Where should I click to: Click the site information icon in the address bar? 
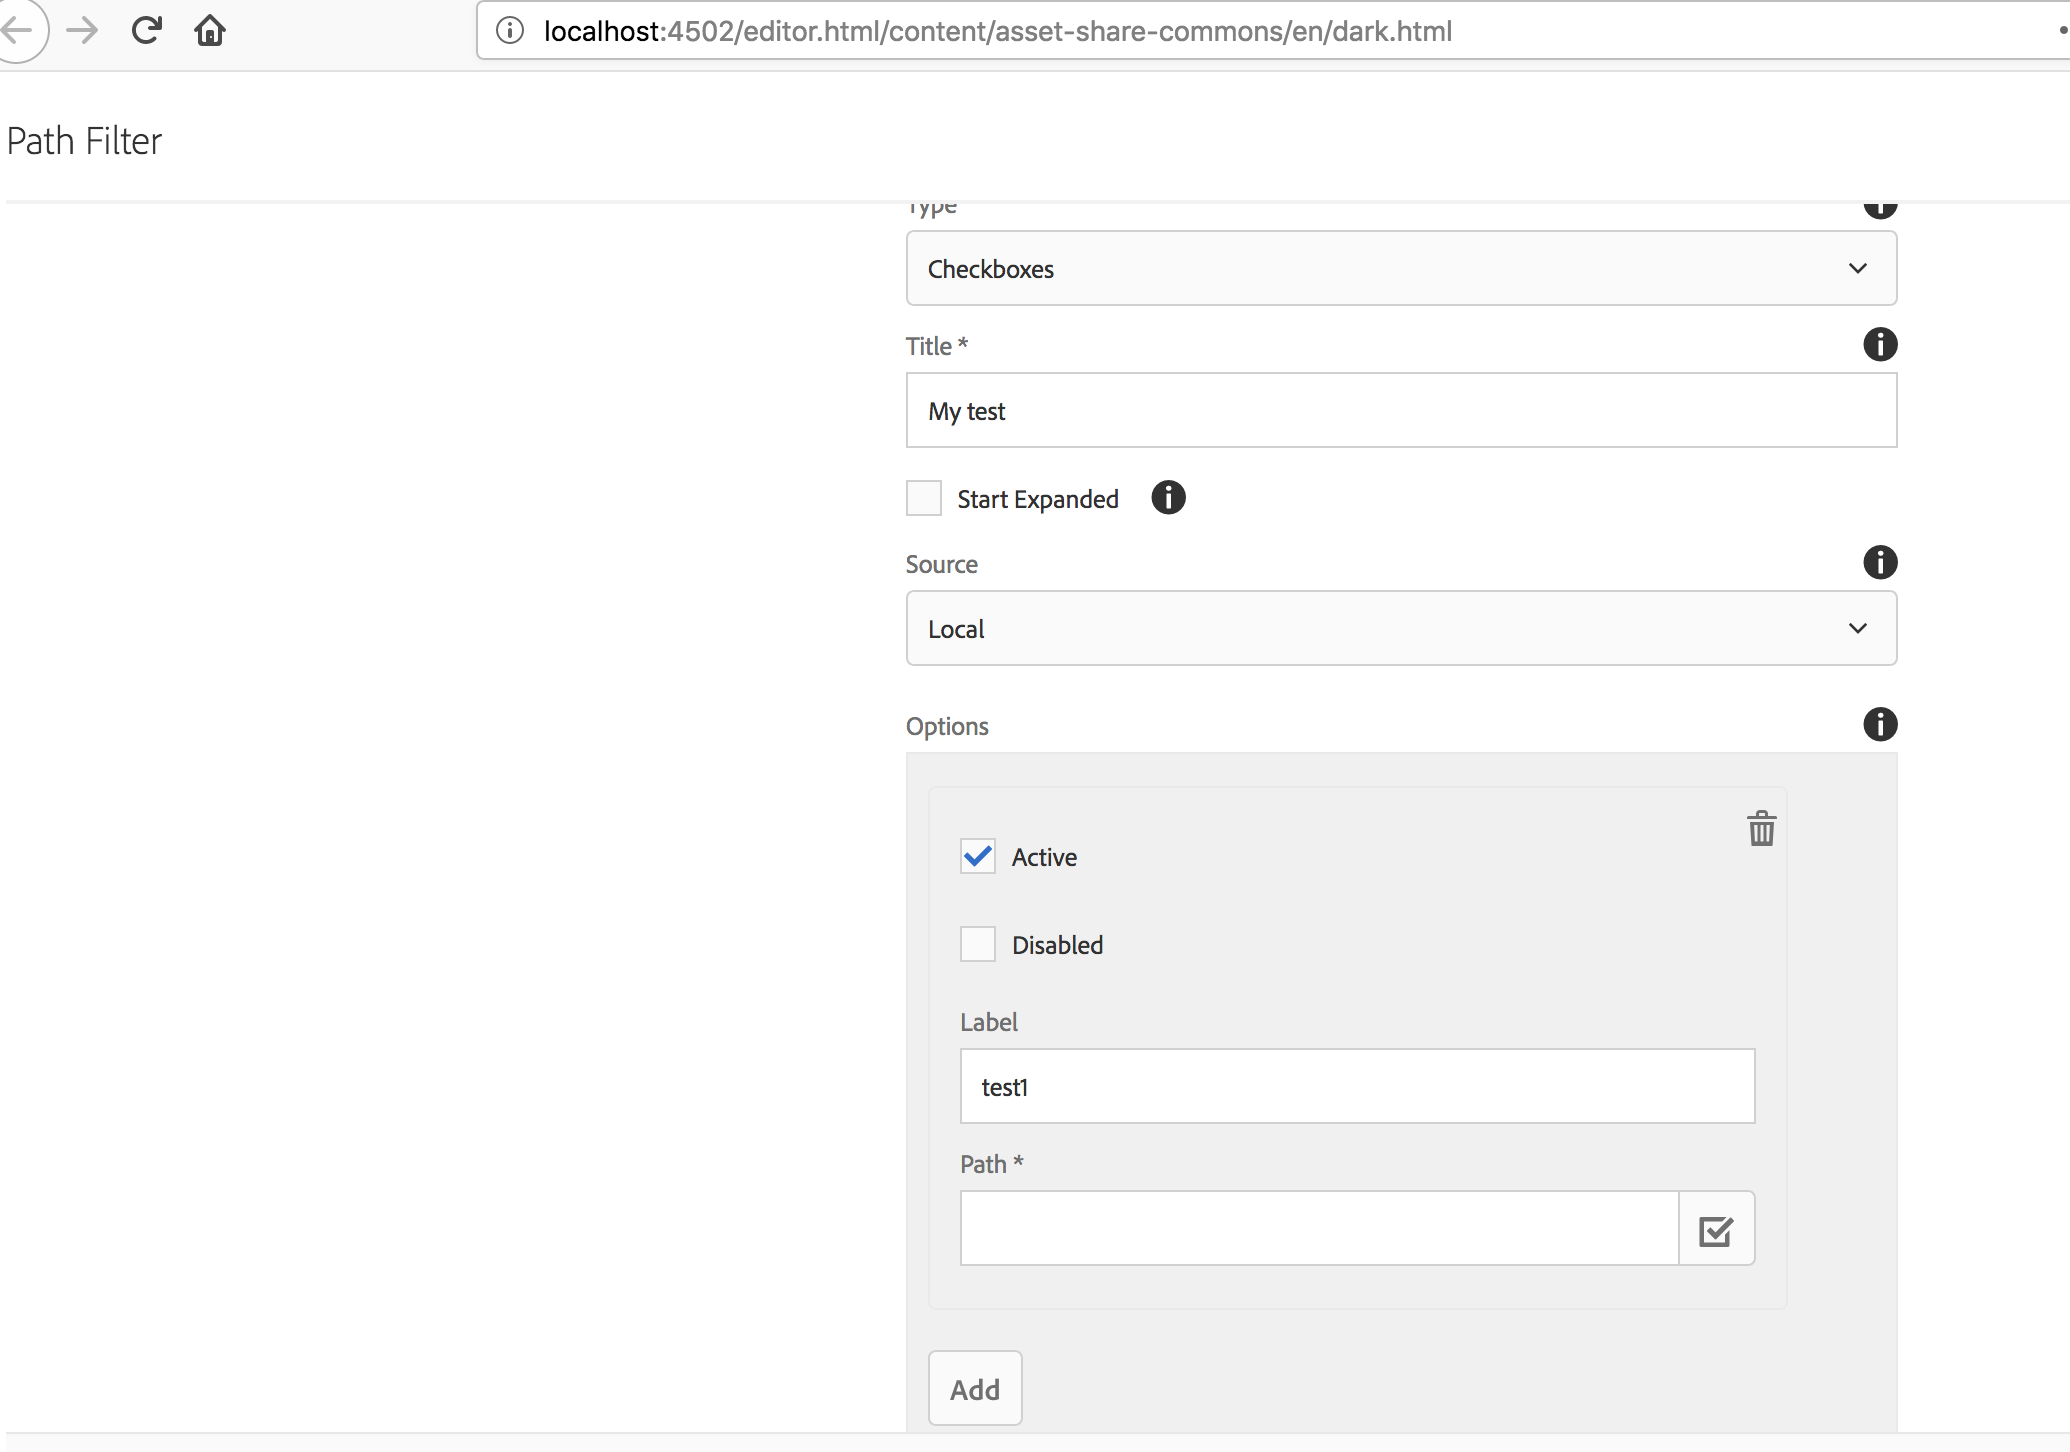coord(509,31)
